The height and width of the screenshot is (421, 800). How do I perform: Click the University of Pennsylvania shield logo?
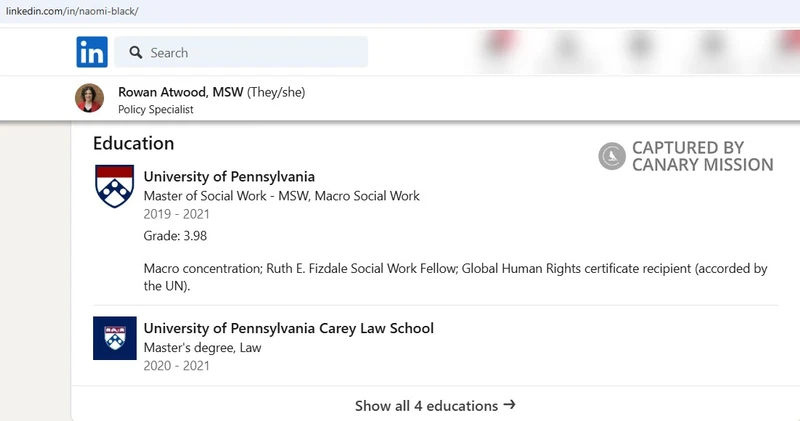click(114, 186)
